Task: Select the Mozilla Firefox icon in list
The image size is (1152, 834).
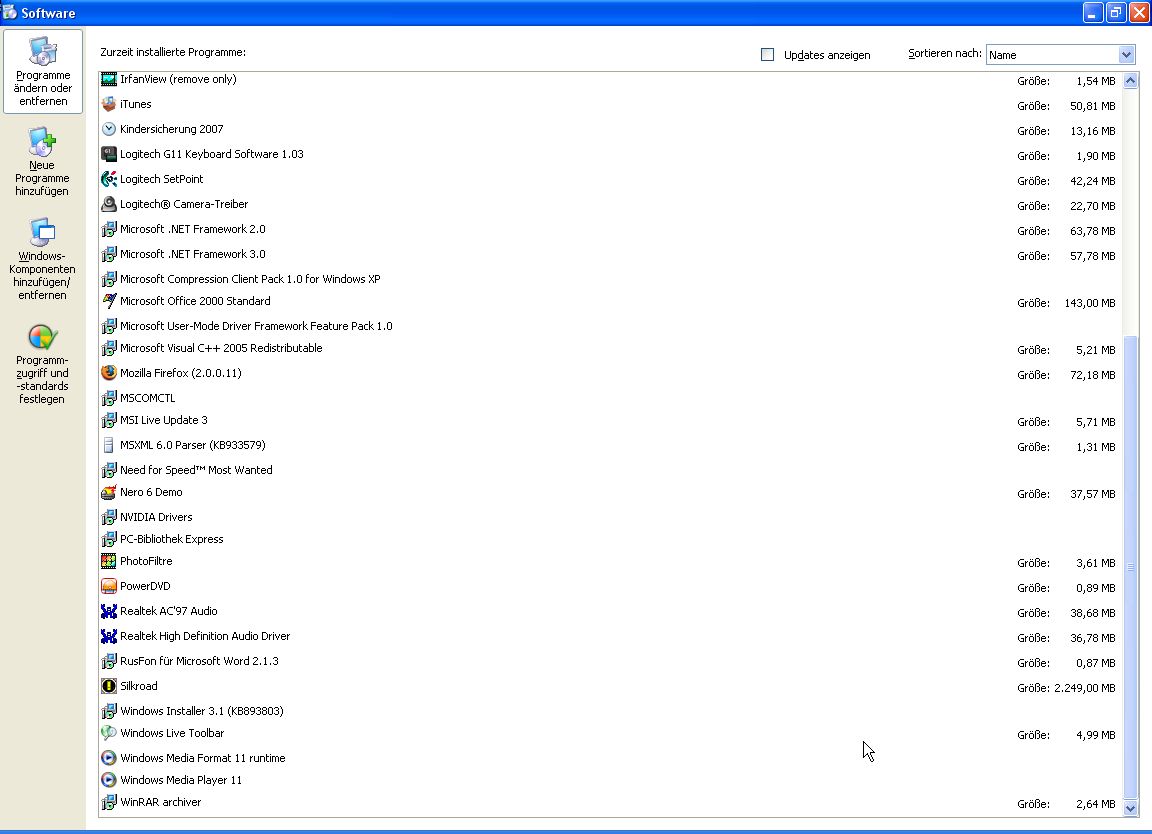Action: [109, 373]
